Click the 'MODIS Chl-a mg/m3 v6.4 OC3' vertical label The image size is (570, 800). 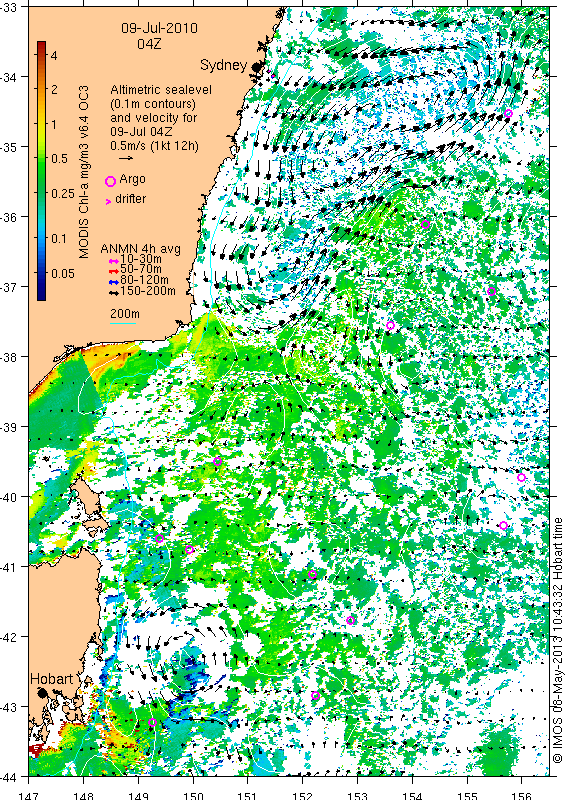84,171
